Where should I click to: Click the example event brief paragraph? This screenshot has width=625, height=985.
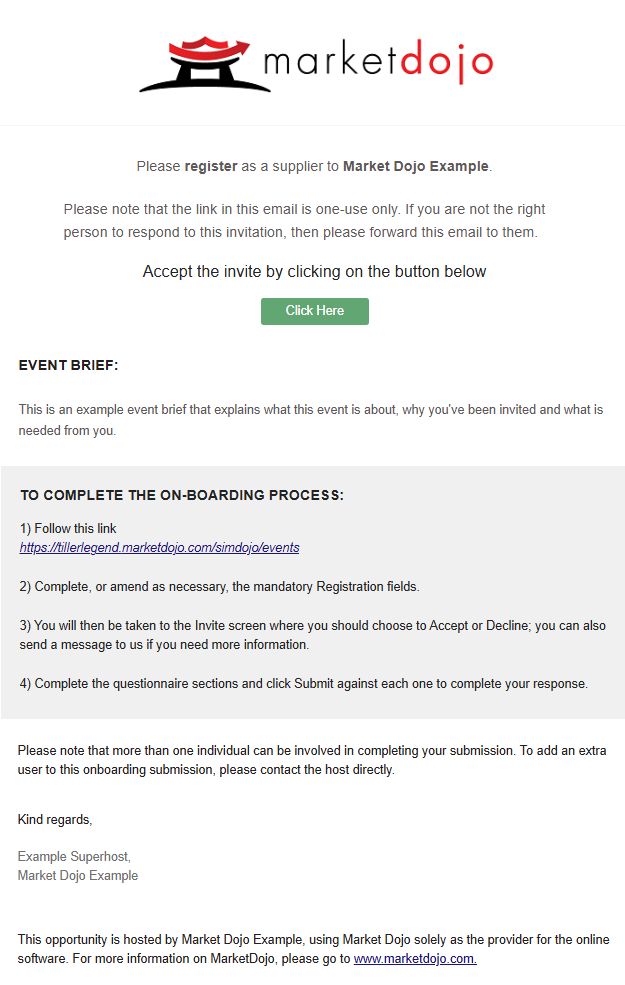click(x=311, y=420)
